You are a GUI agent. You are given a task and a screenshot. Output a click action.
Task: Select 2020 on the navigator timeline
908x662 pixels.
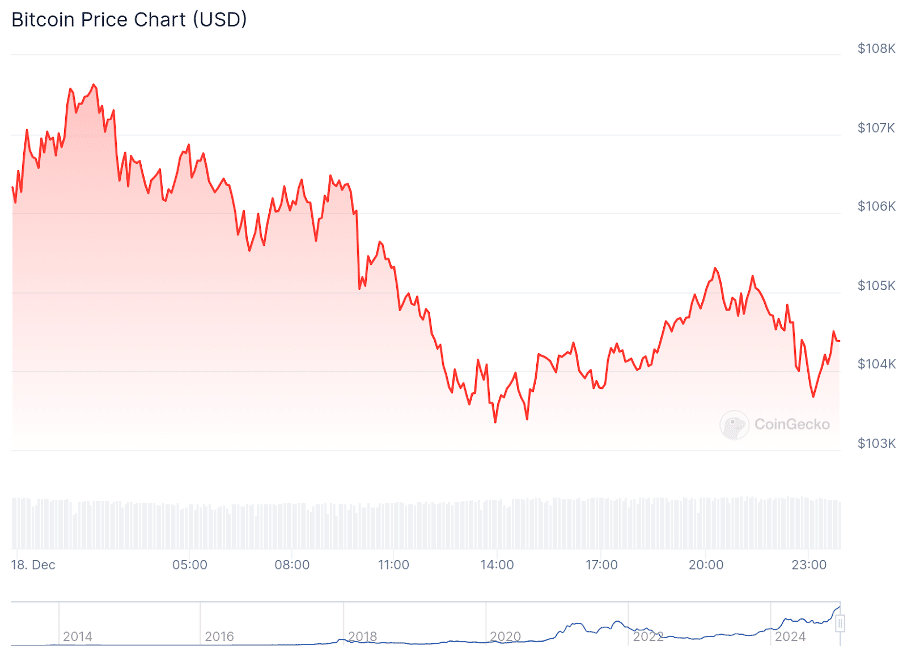click(505, 636)
